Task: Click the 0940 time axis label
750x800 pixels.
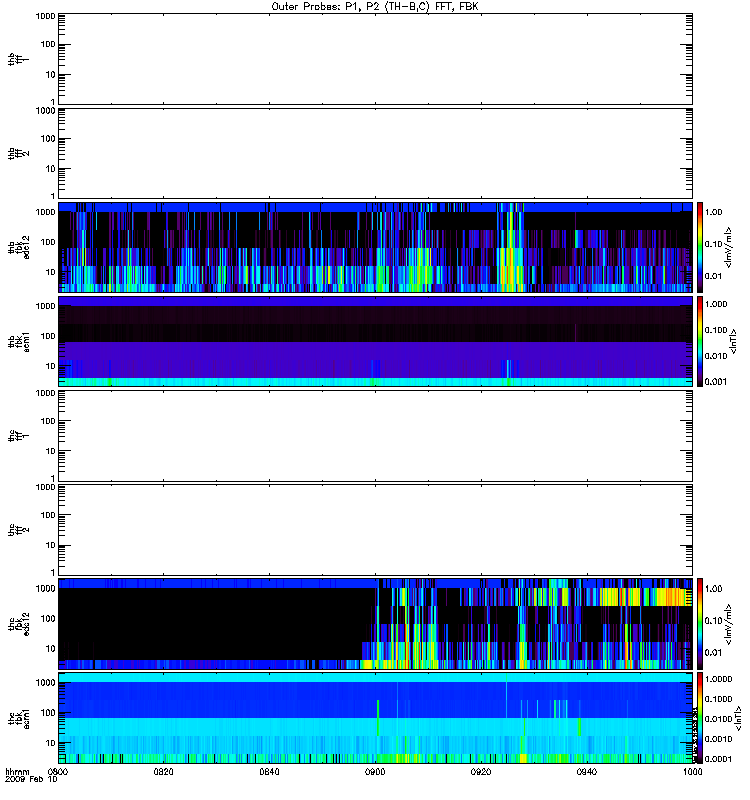Action: tap(587, 771)
